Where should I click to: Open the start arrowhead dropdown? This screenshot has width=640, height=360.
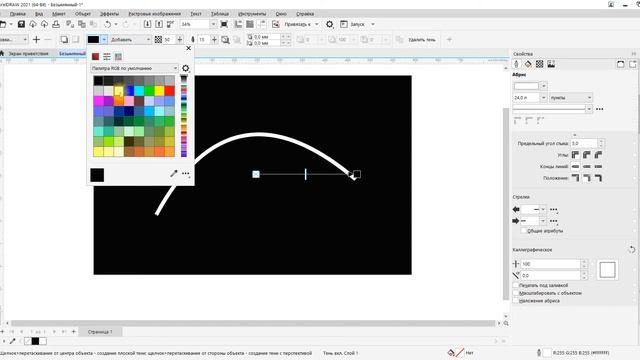(543, 209)
